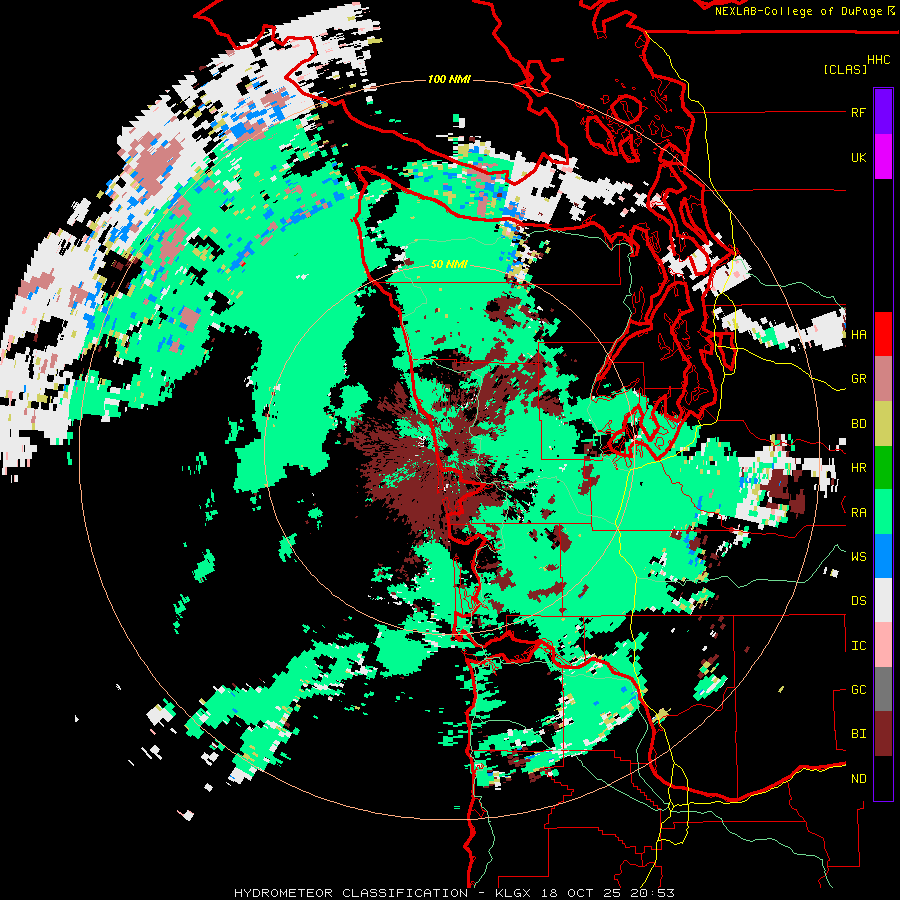Select the dusty pink GR legend swatch
Image resolution: width=900 pixels, height=900 pixels.
pos(883,379)
